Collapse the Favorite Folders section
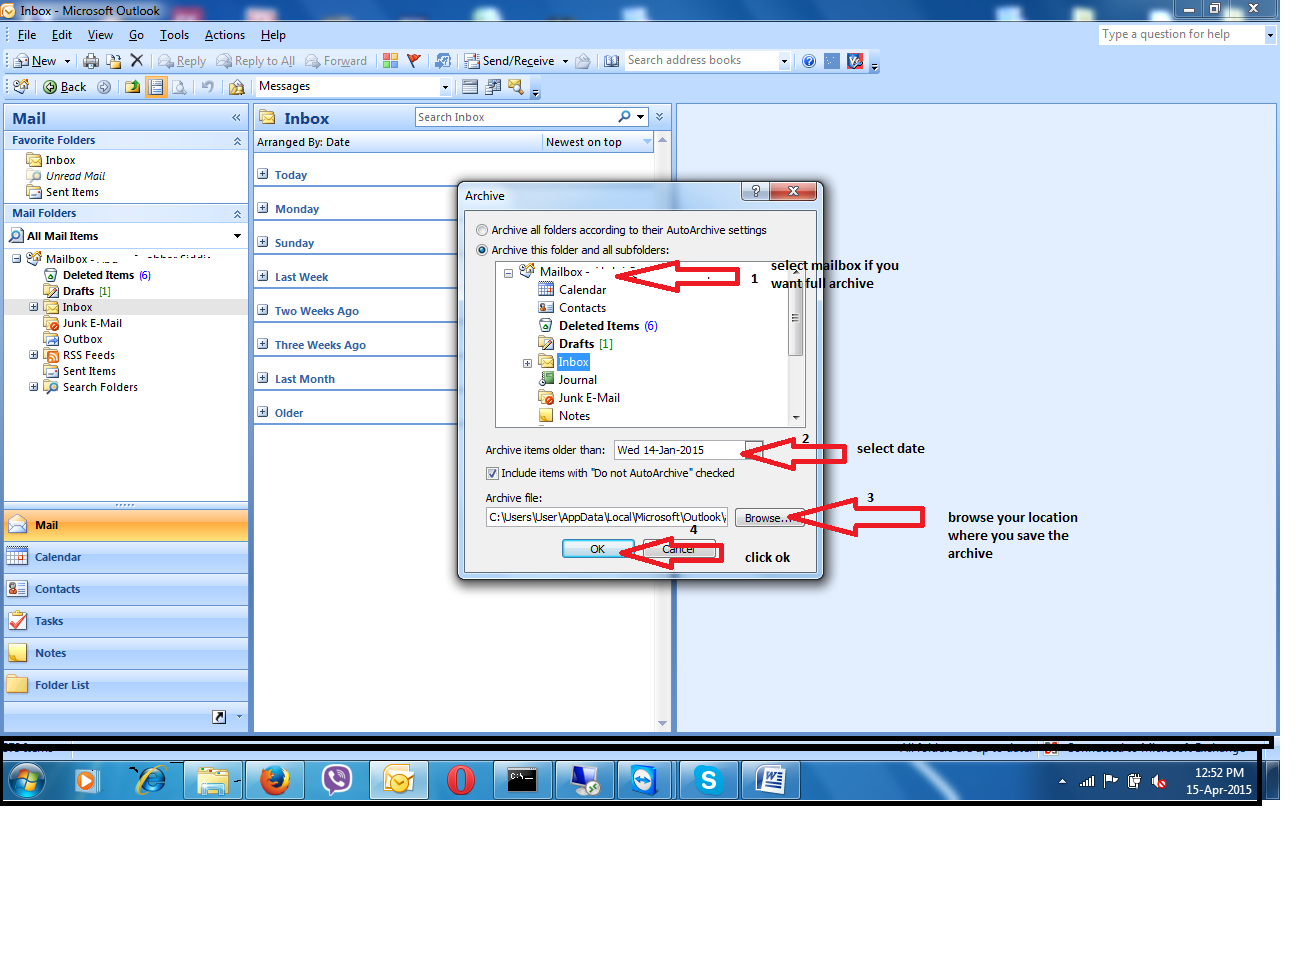Viewport: 1315px width, 964px height. (237, 141)
